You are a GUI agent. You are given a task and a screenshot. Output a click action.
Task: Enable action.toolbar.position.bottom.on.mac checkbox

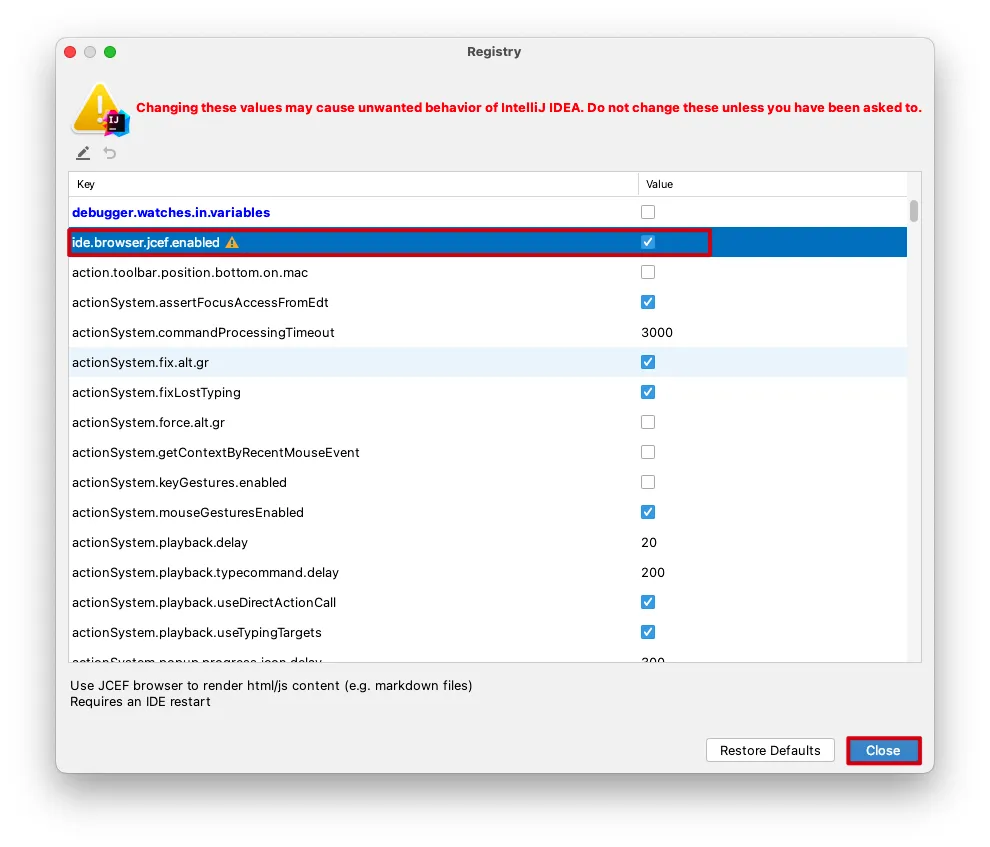648,272
